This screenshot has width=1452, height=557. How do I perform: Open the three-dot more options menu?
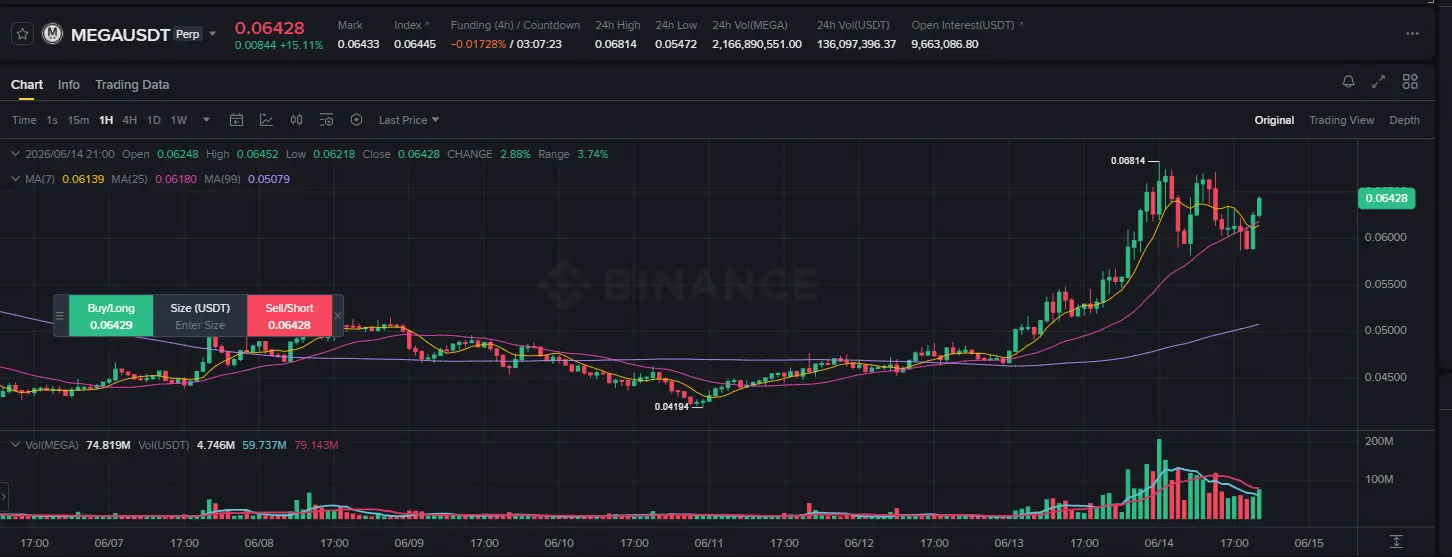pyautogui.click(x=1412, y=33)
